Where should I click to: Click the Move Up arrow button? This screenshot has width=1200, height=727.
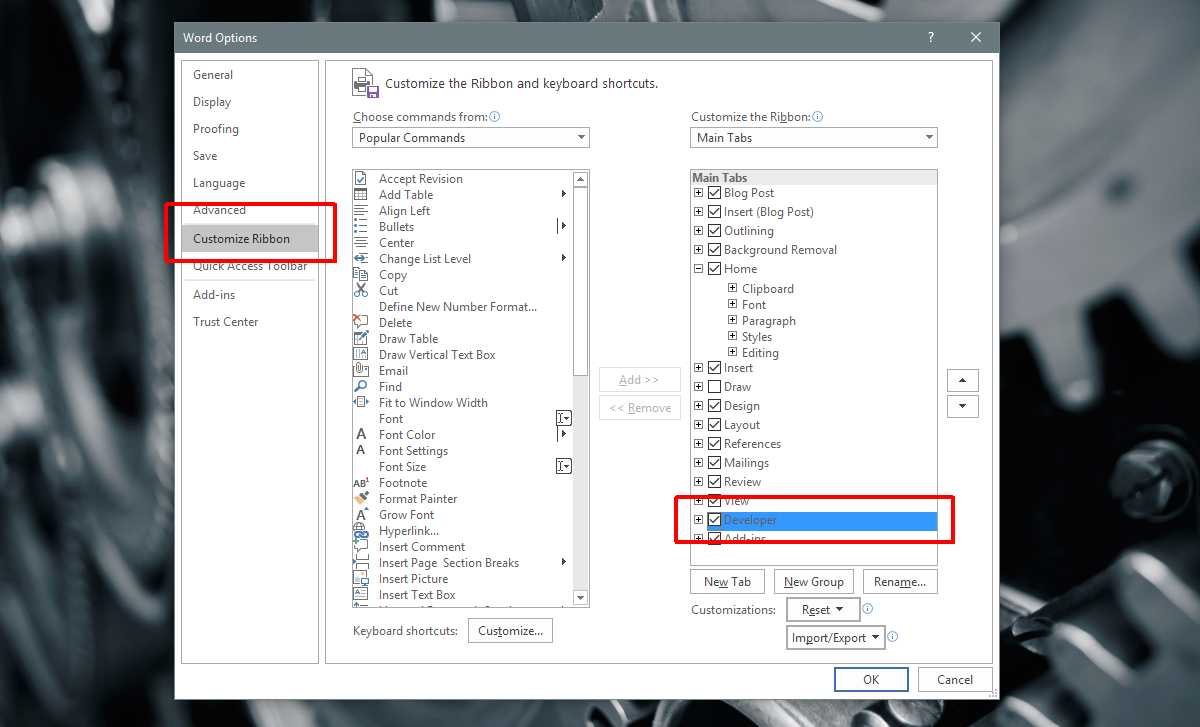click(x=962, y=381)
